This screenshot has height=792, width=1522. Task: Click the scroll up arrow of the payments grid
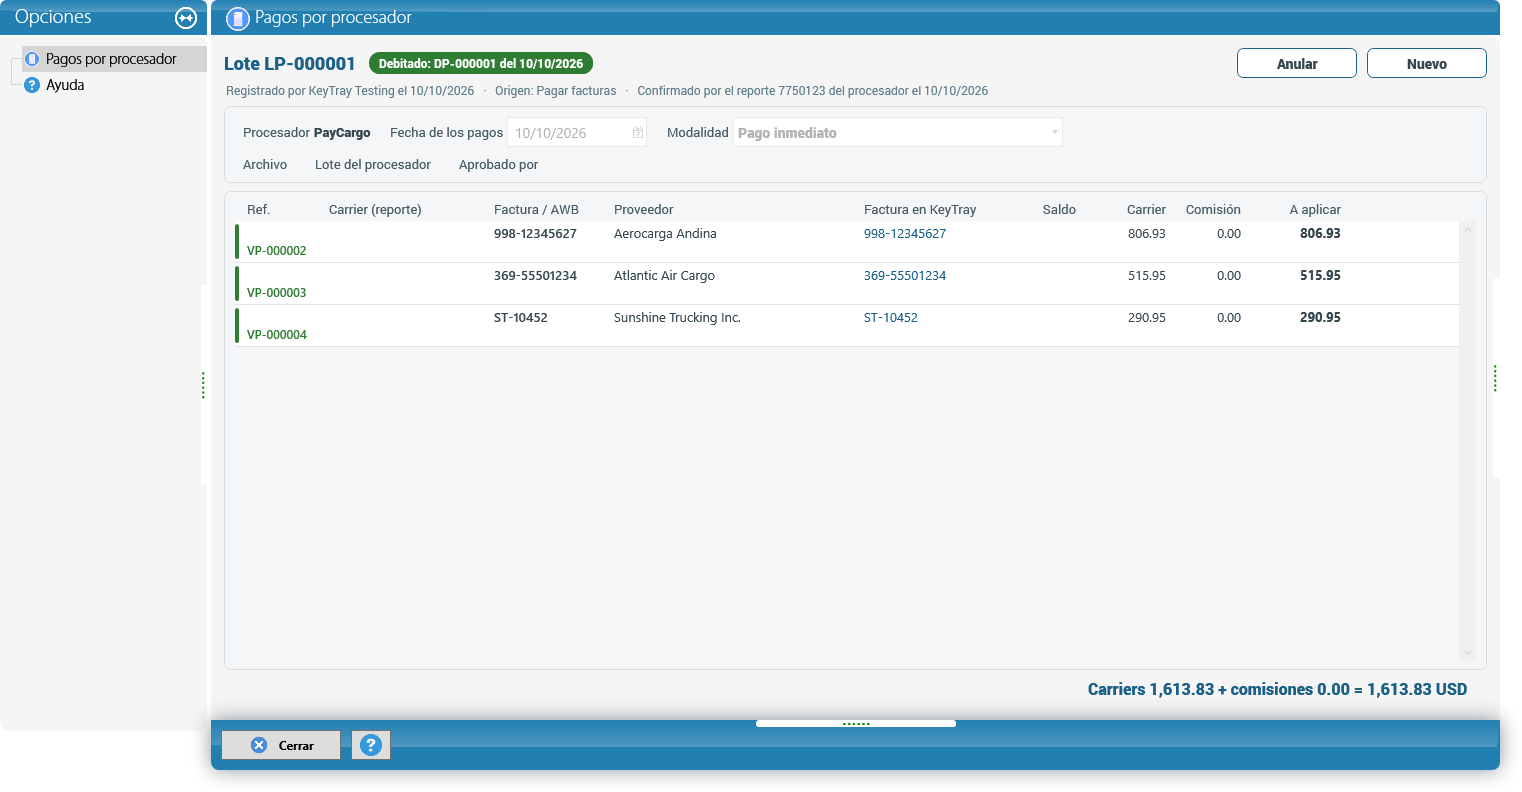(x=1468, y=230)
